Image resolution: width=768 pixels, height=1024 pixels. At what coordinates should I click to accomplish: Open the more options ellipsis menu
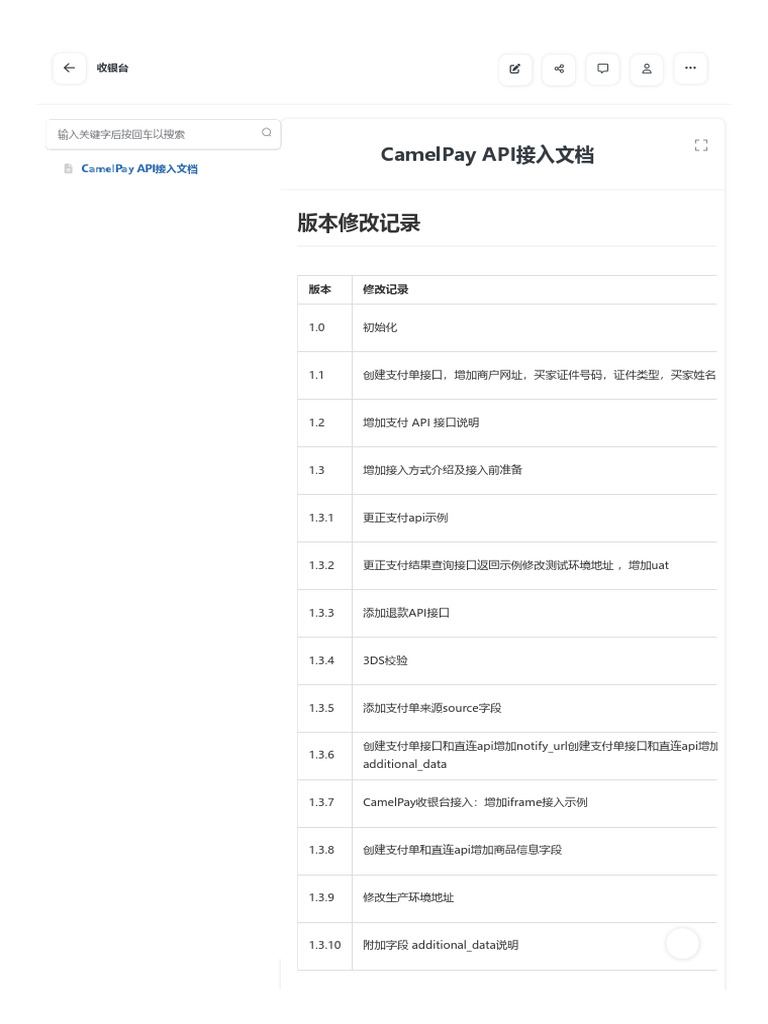(690, 69)
